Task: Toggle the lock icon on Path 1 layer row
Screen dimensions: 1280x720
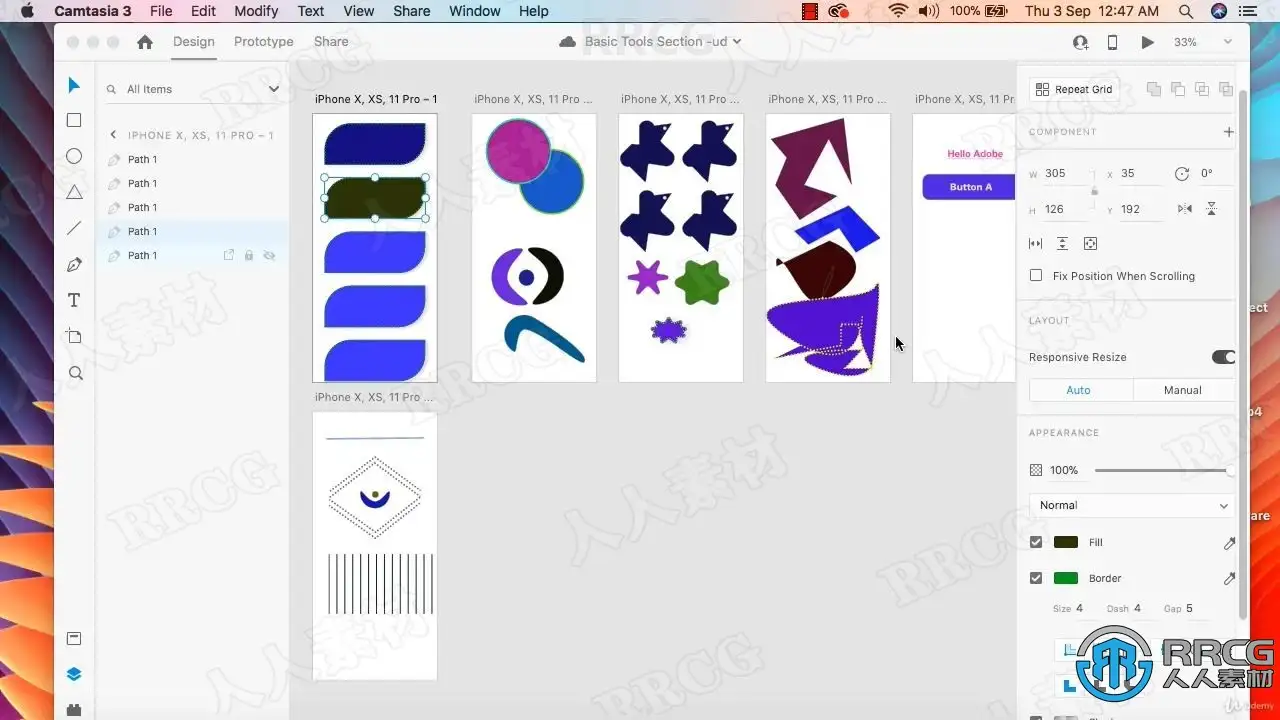Action: [249, 256]
